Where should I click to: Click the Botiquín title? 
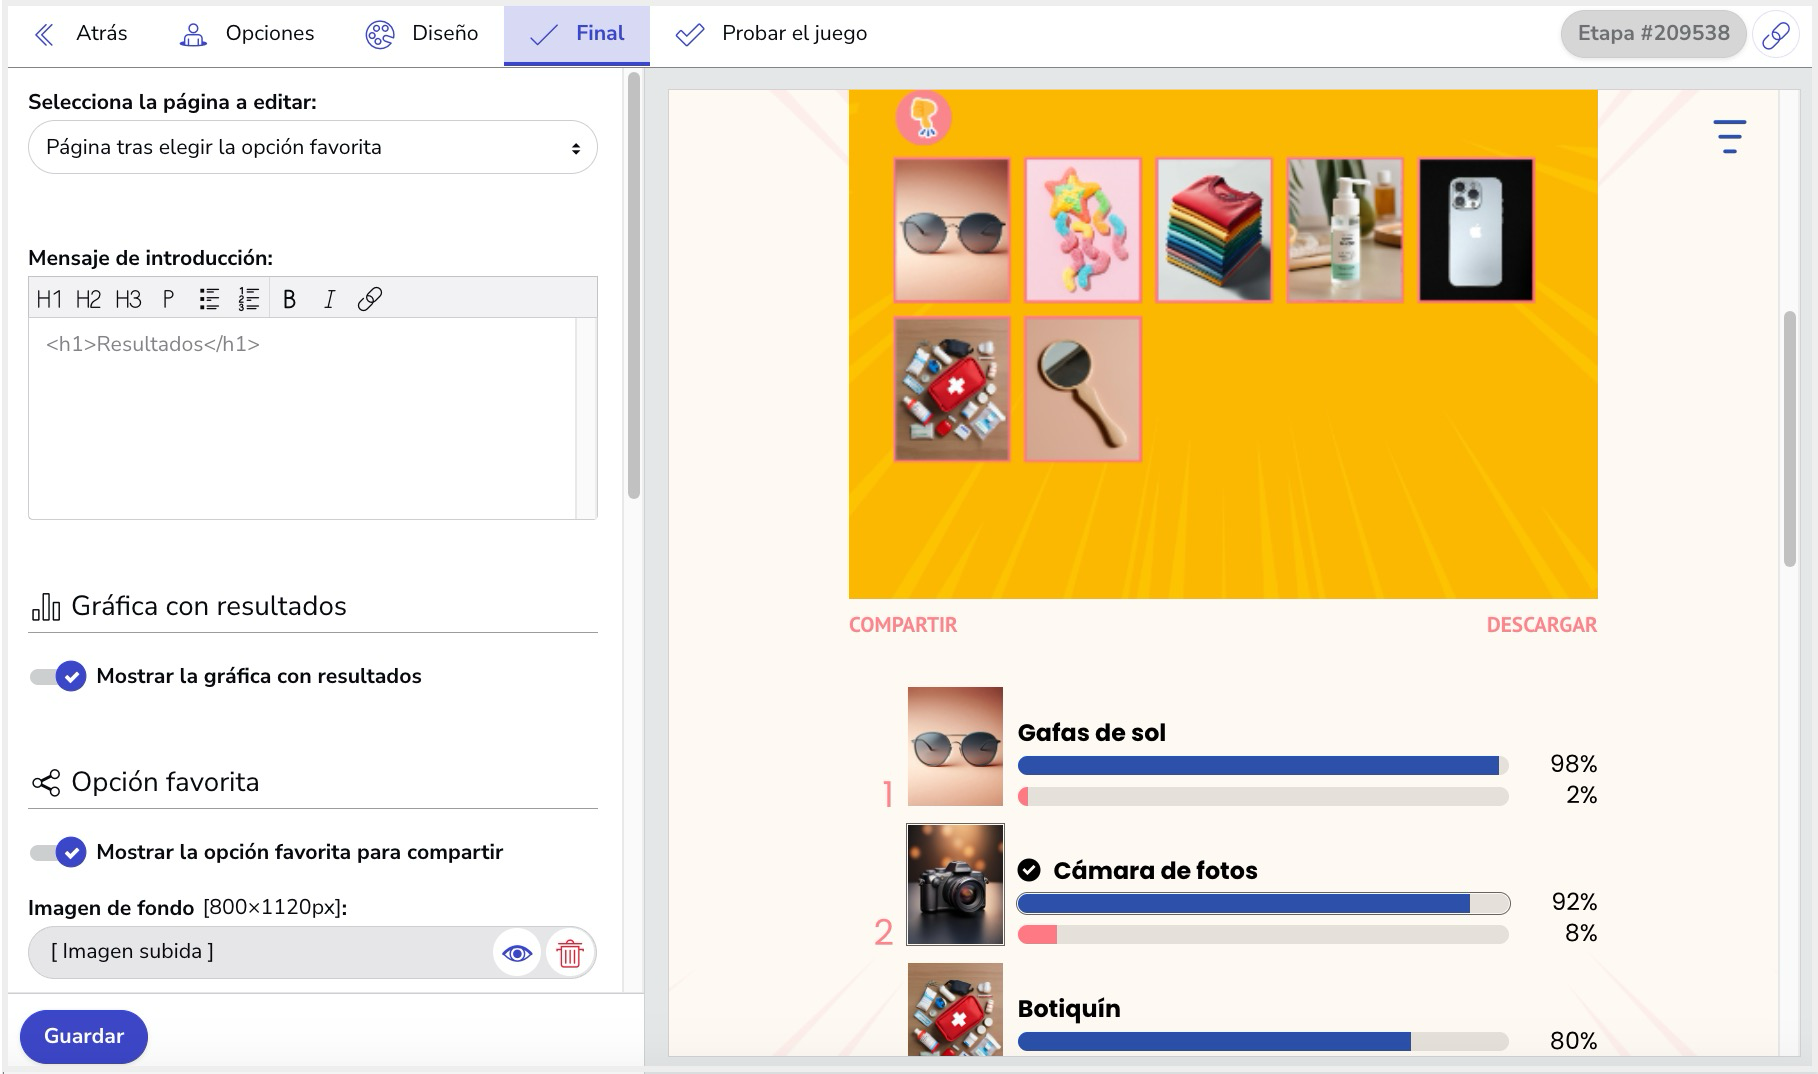(1069, 1009)
